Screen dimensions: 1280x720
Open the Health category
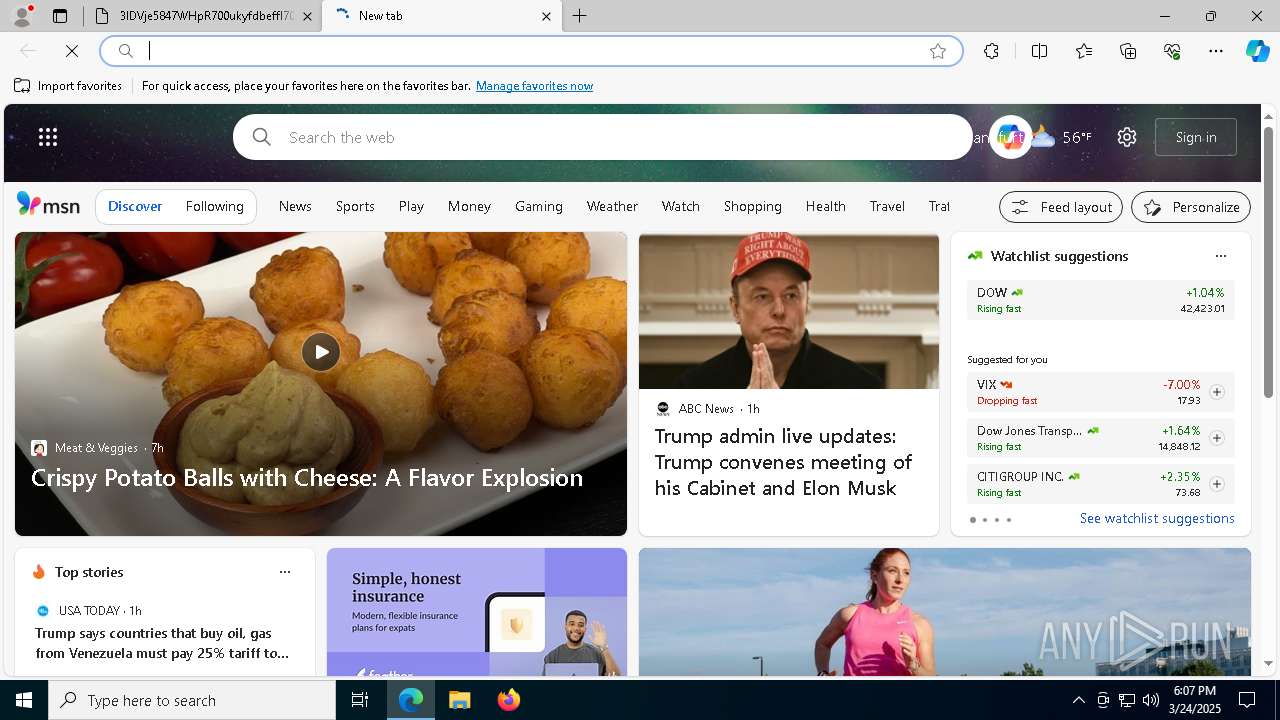point(826,206)
